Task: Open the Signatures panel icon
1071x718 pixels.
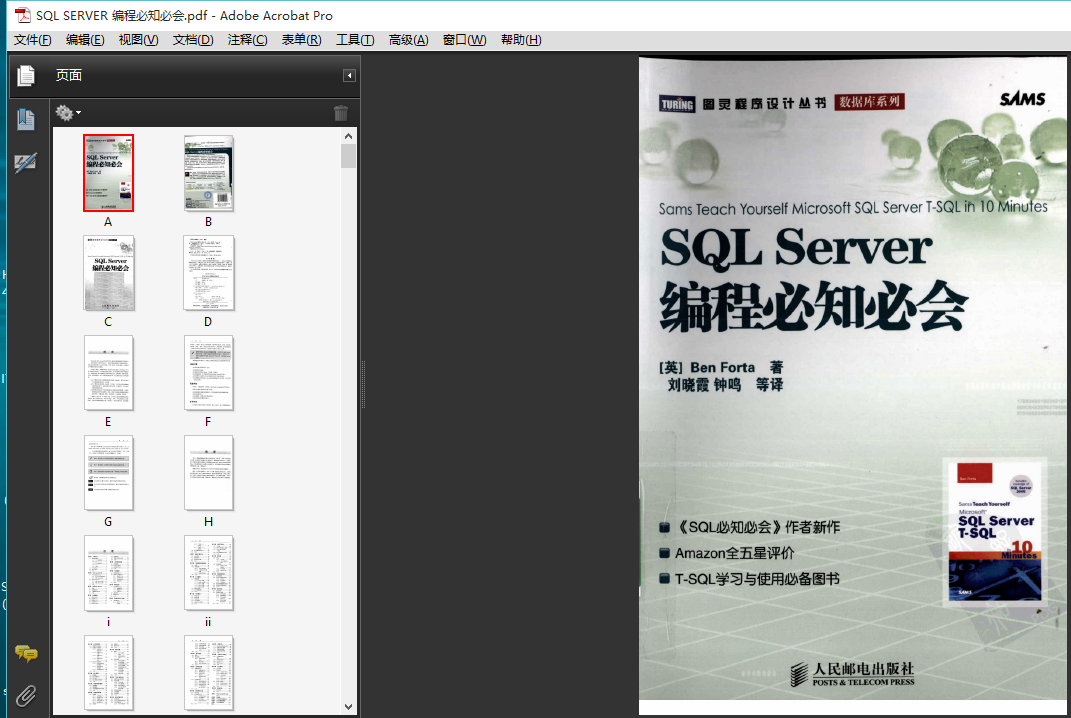Action: (26, 163)
